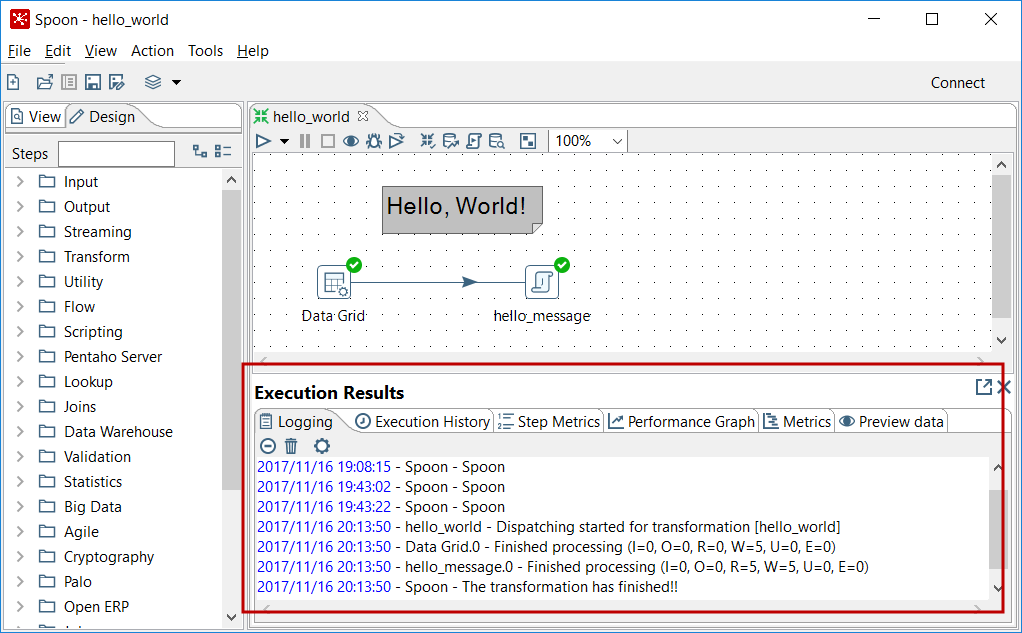Screen dimensions: 1022x633
Task: Open the Explore Repository toolbar icon
Action: click(x=68, y=82)
